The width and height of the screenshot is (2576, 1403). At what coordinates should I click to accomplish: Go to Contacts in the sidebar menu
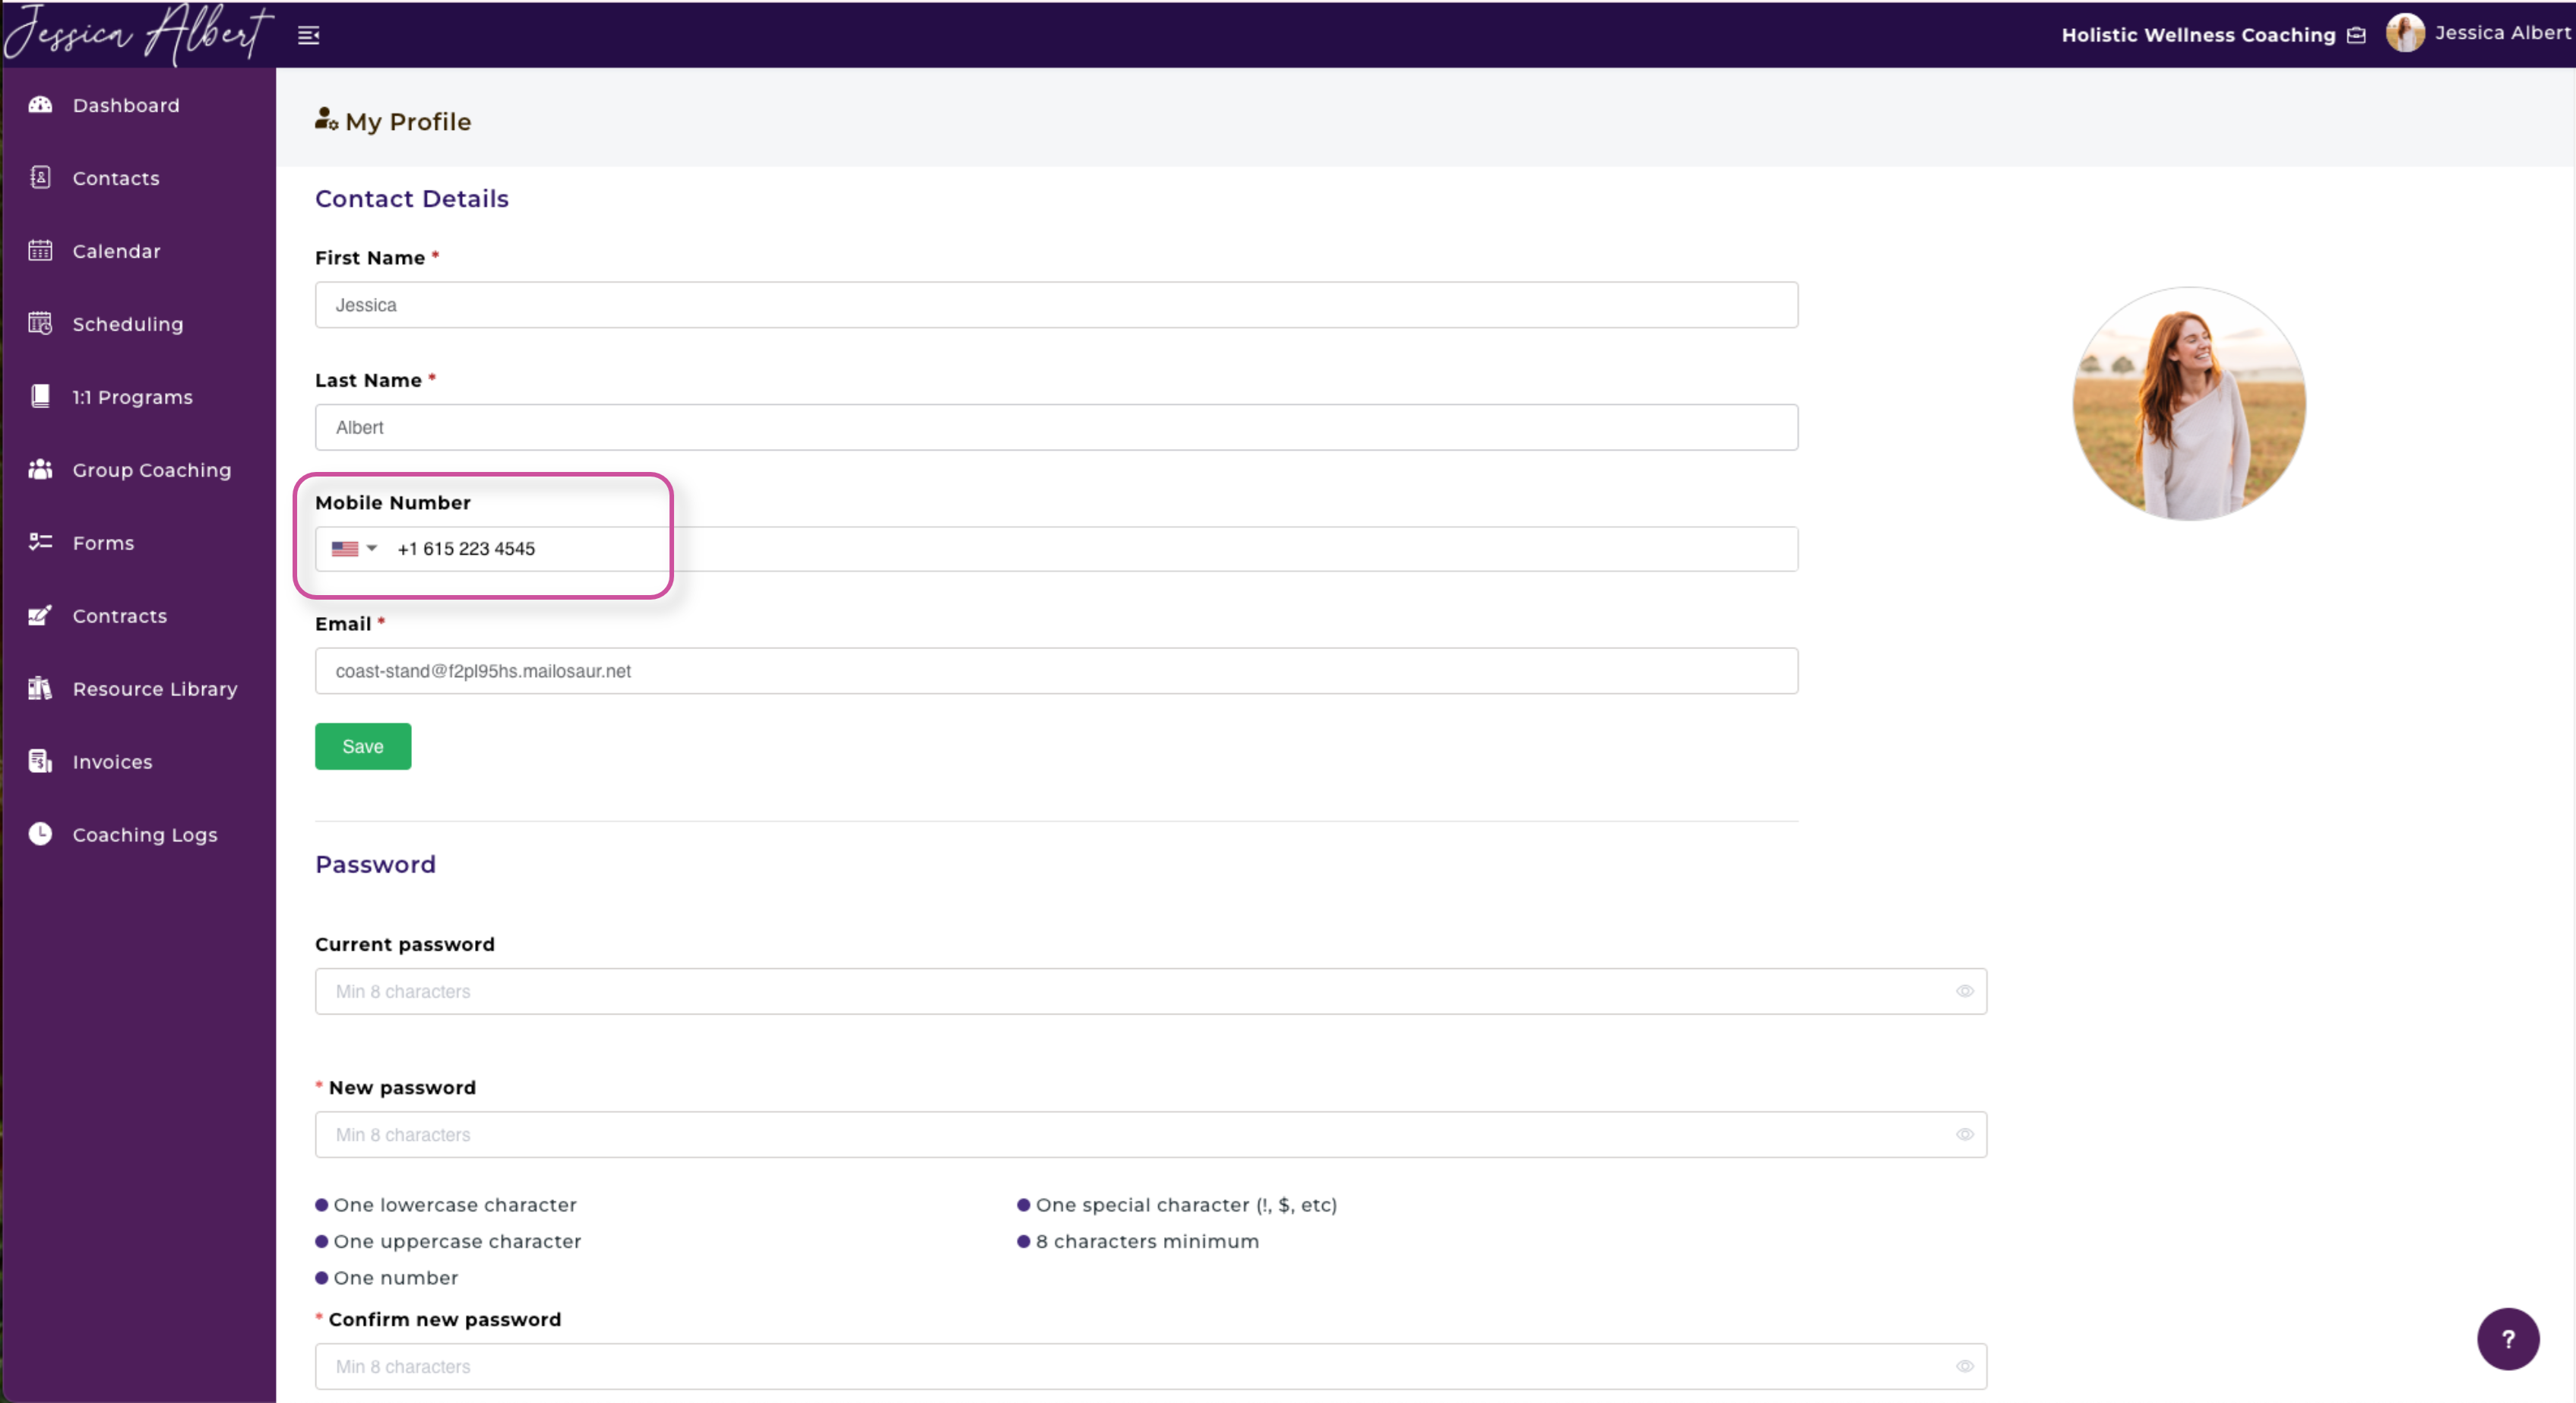[116, 178]
